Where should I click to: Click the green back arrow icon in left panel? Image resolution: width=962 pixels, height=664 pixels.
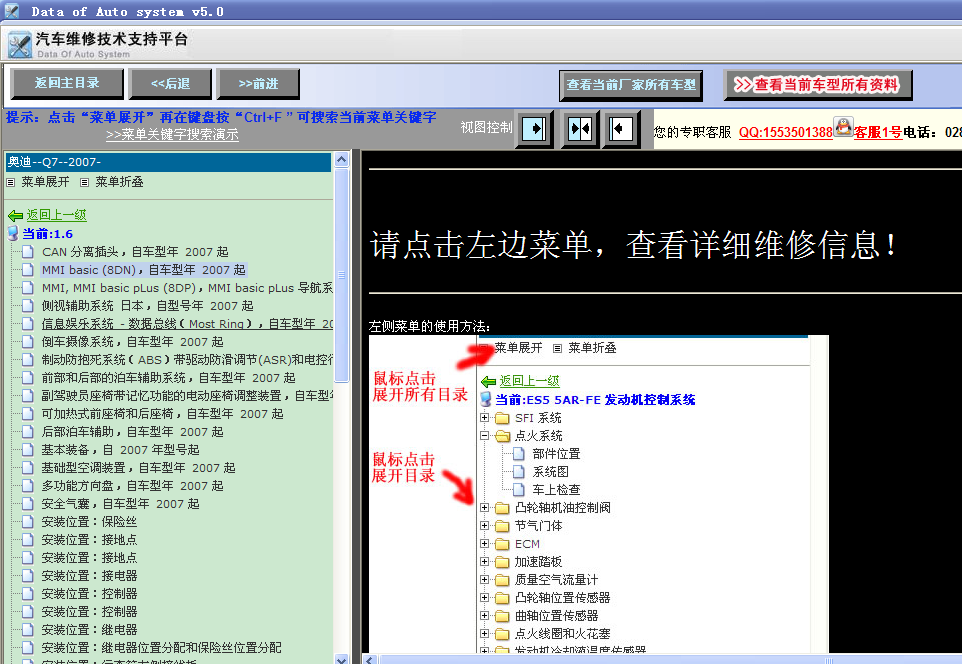tap(15, 215)
